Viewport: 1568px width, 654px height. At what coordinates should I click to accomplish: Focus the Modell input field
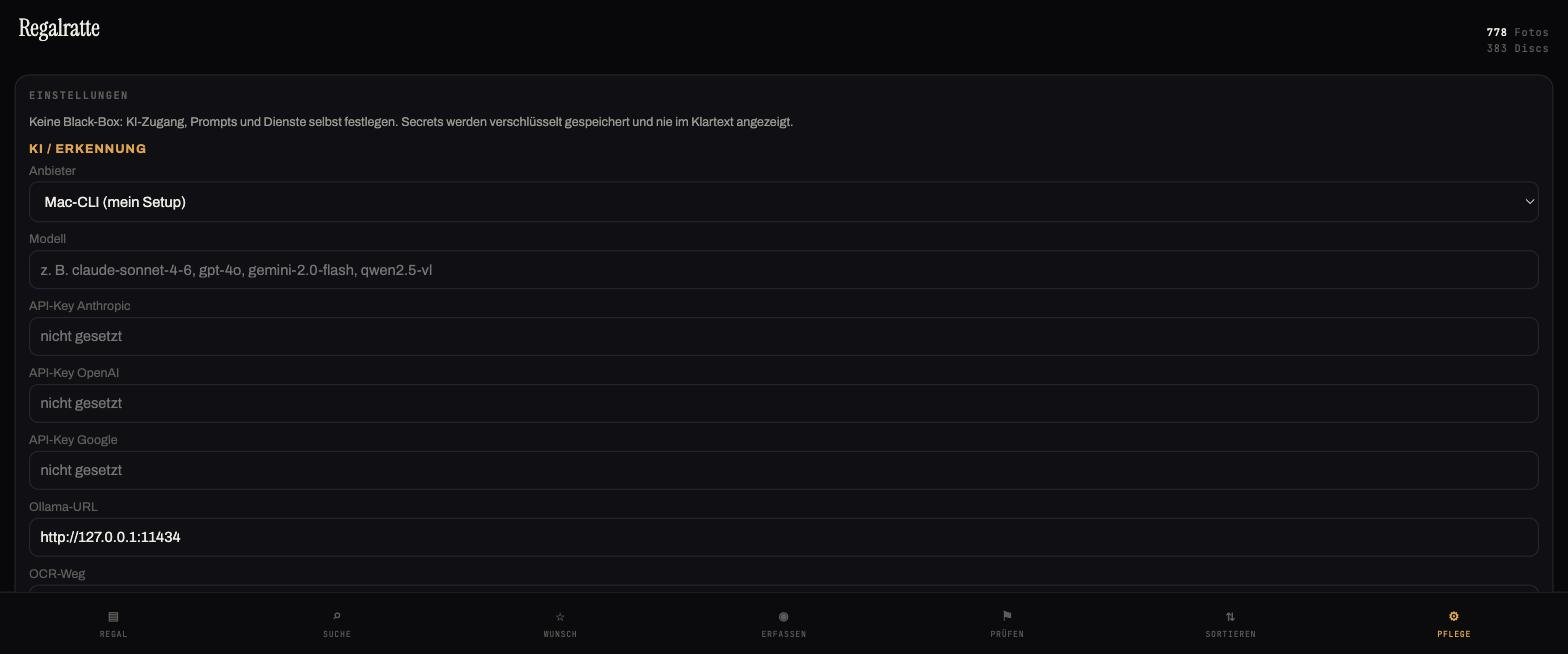[783, 270]
